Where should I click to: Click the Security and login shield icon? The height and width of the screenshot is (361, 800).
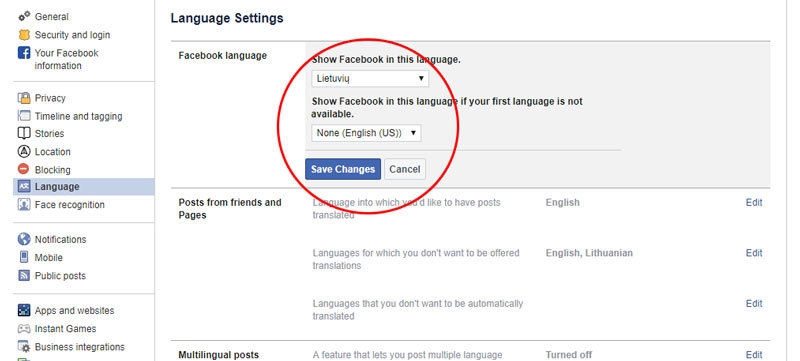tap(24, 35)
